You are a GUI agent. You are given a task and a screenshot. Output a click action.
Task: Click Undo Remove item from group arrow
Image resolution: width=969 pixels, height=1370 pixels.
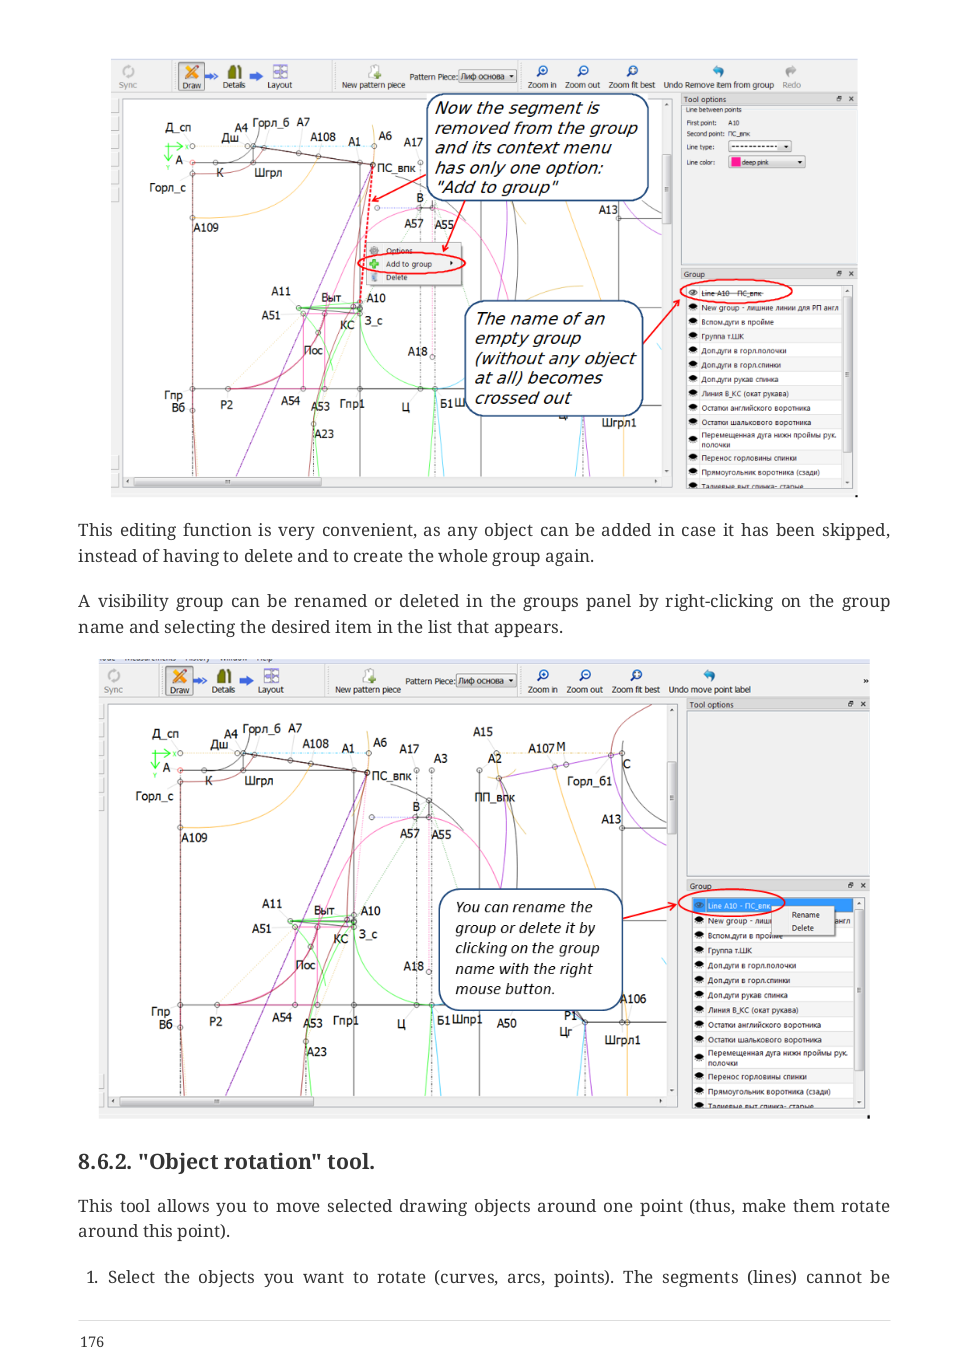pyautogui.click(x=718, y=76)
